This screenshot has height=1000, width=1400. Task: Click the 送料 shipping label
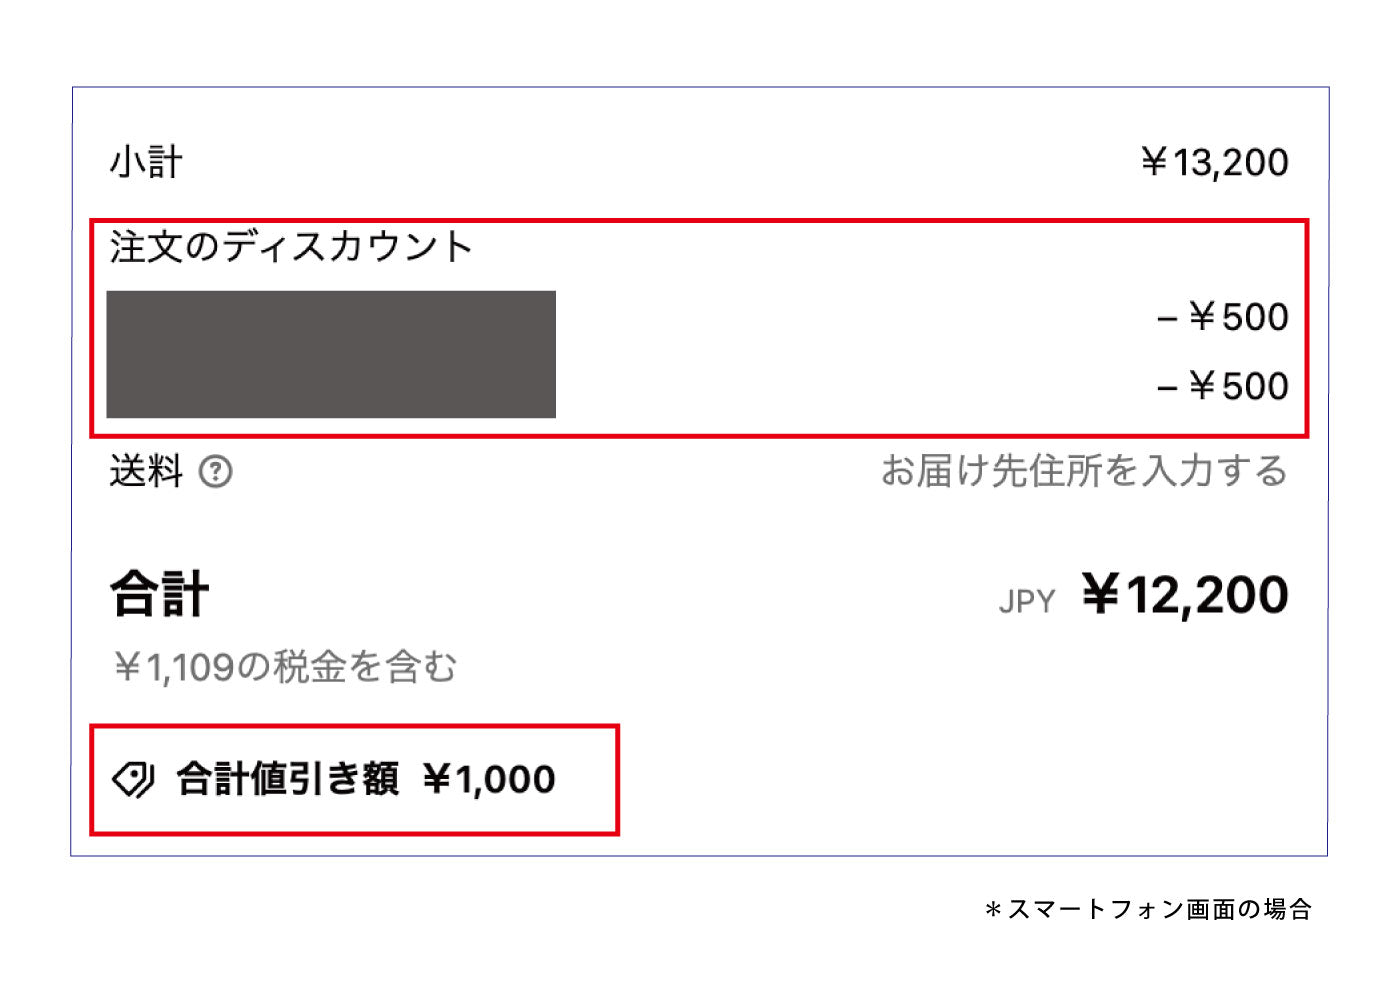pos(146,471)
